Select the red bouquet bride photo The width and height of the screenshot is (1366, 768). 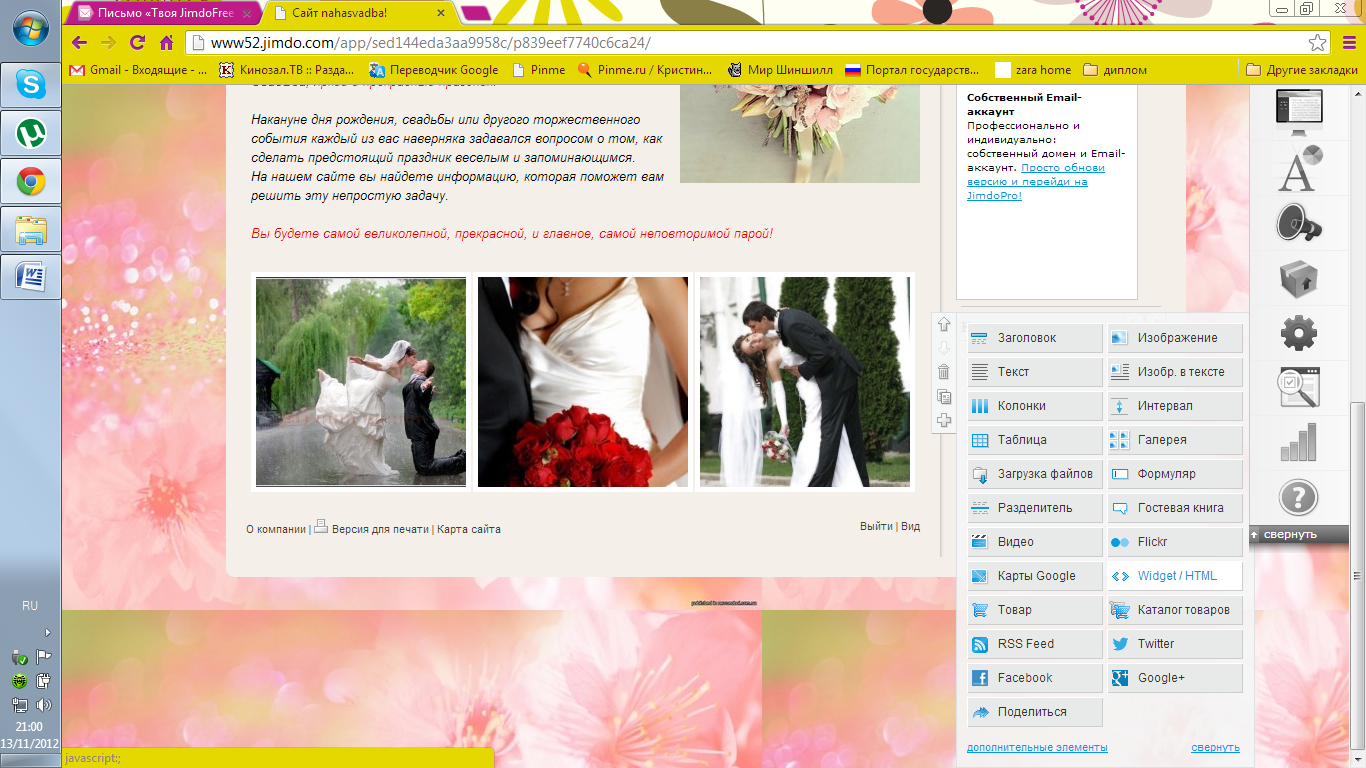583,382
